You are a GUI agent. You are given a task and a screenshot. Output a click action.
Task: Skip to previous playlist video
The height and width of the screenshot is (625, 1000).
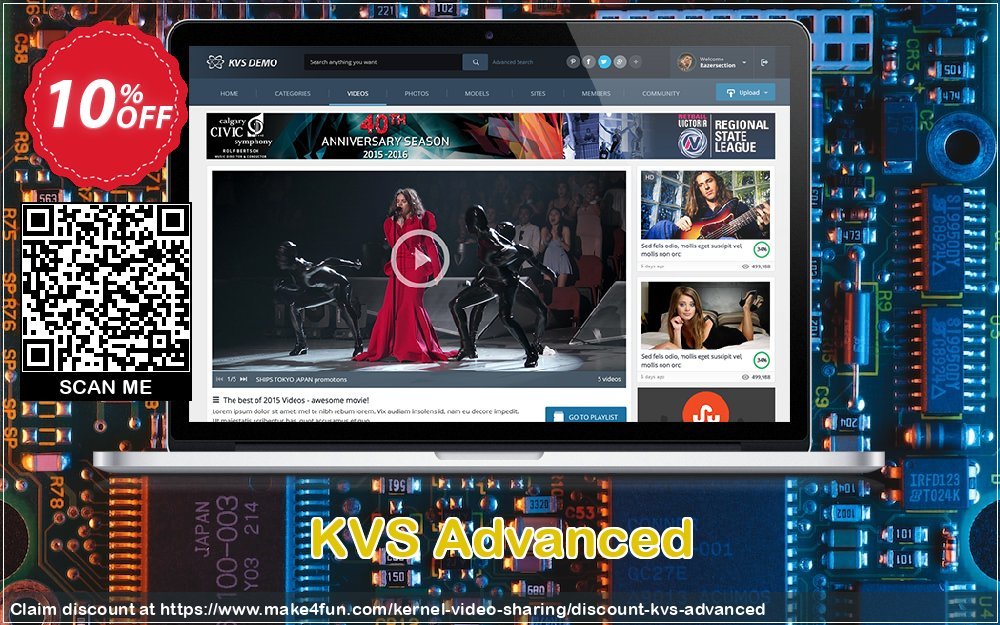pyautogui.click(x=219, y=379)
